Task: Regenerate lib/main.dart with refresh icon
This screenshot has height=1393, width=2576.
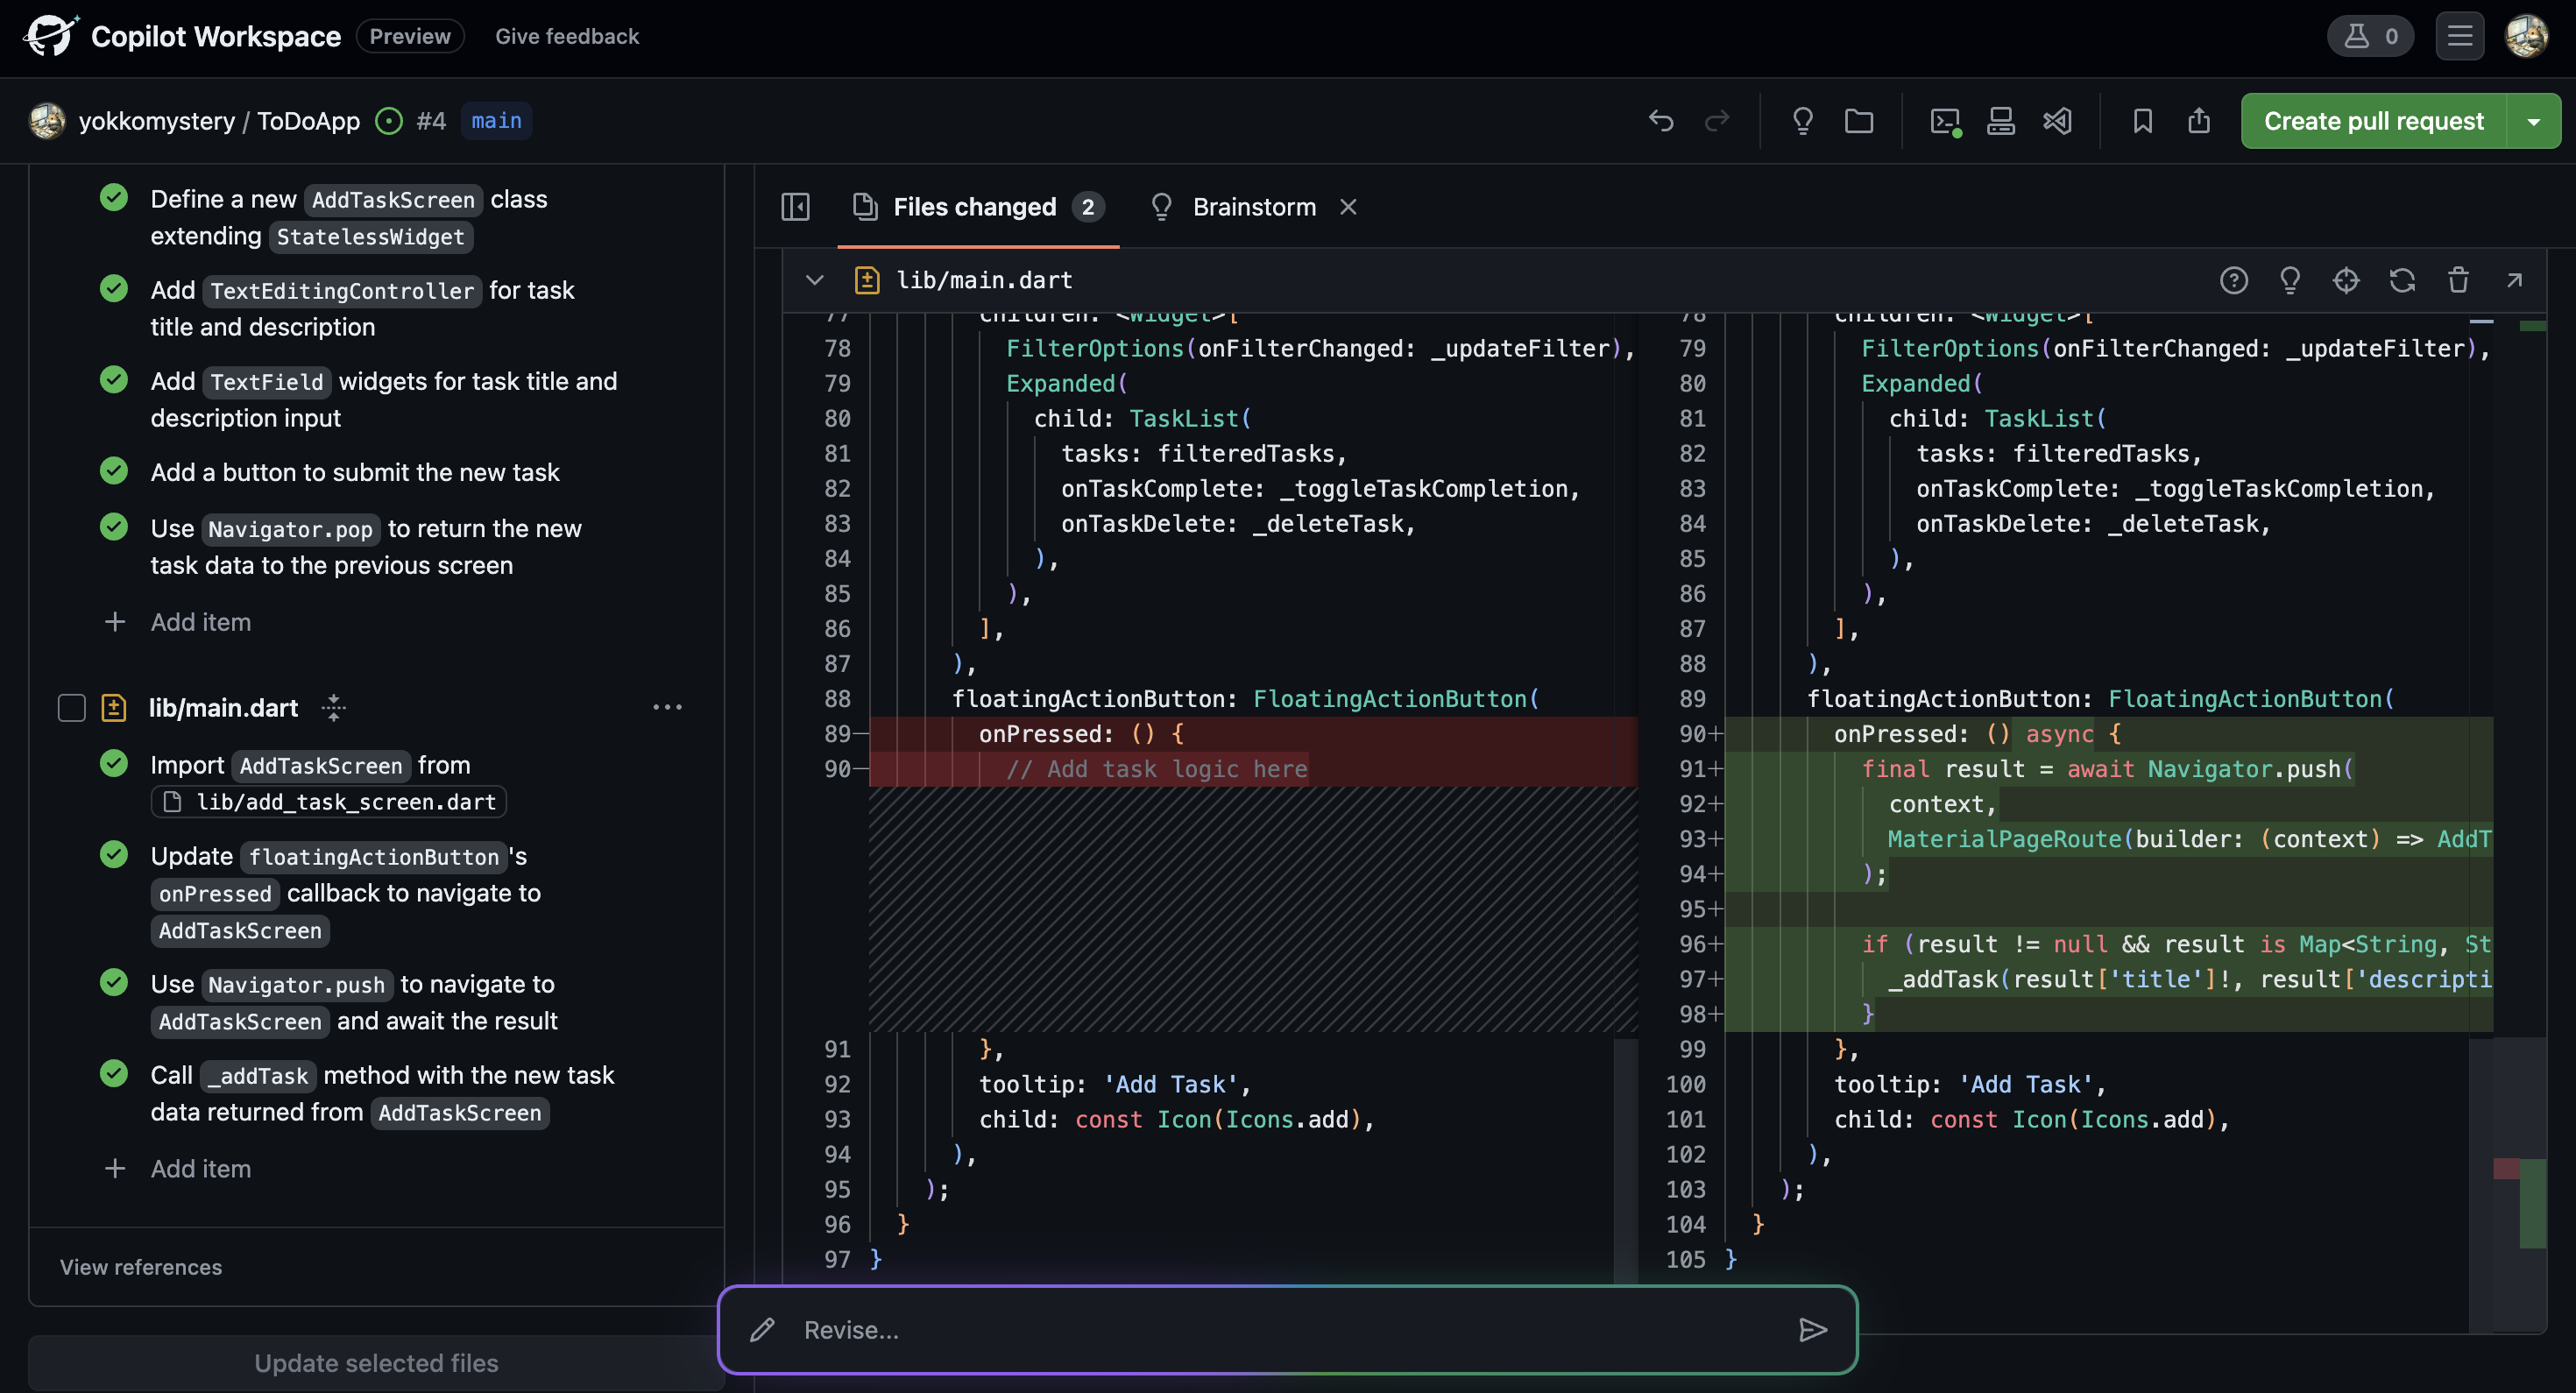Action: point(2402,280)
